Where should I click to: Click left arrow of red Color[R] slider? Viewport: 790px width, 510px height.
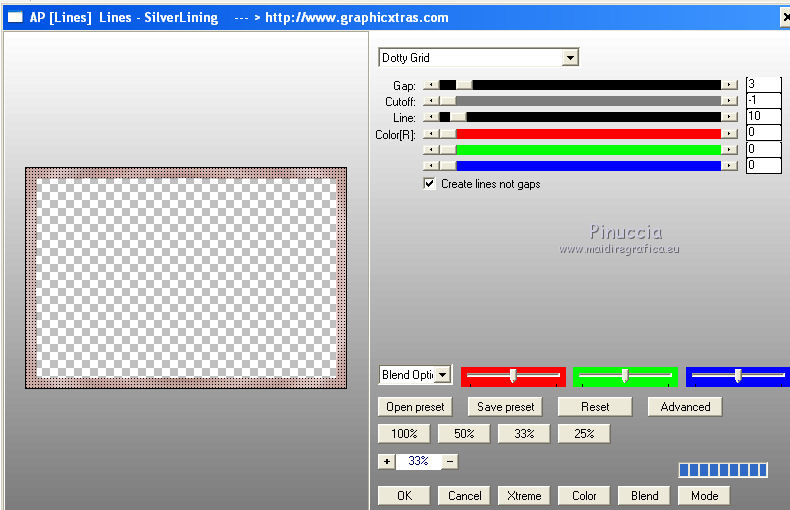point(431,134)
